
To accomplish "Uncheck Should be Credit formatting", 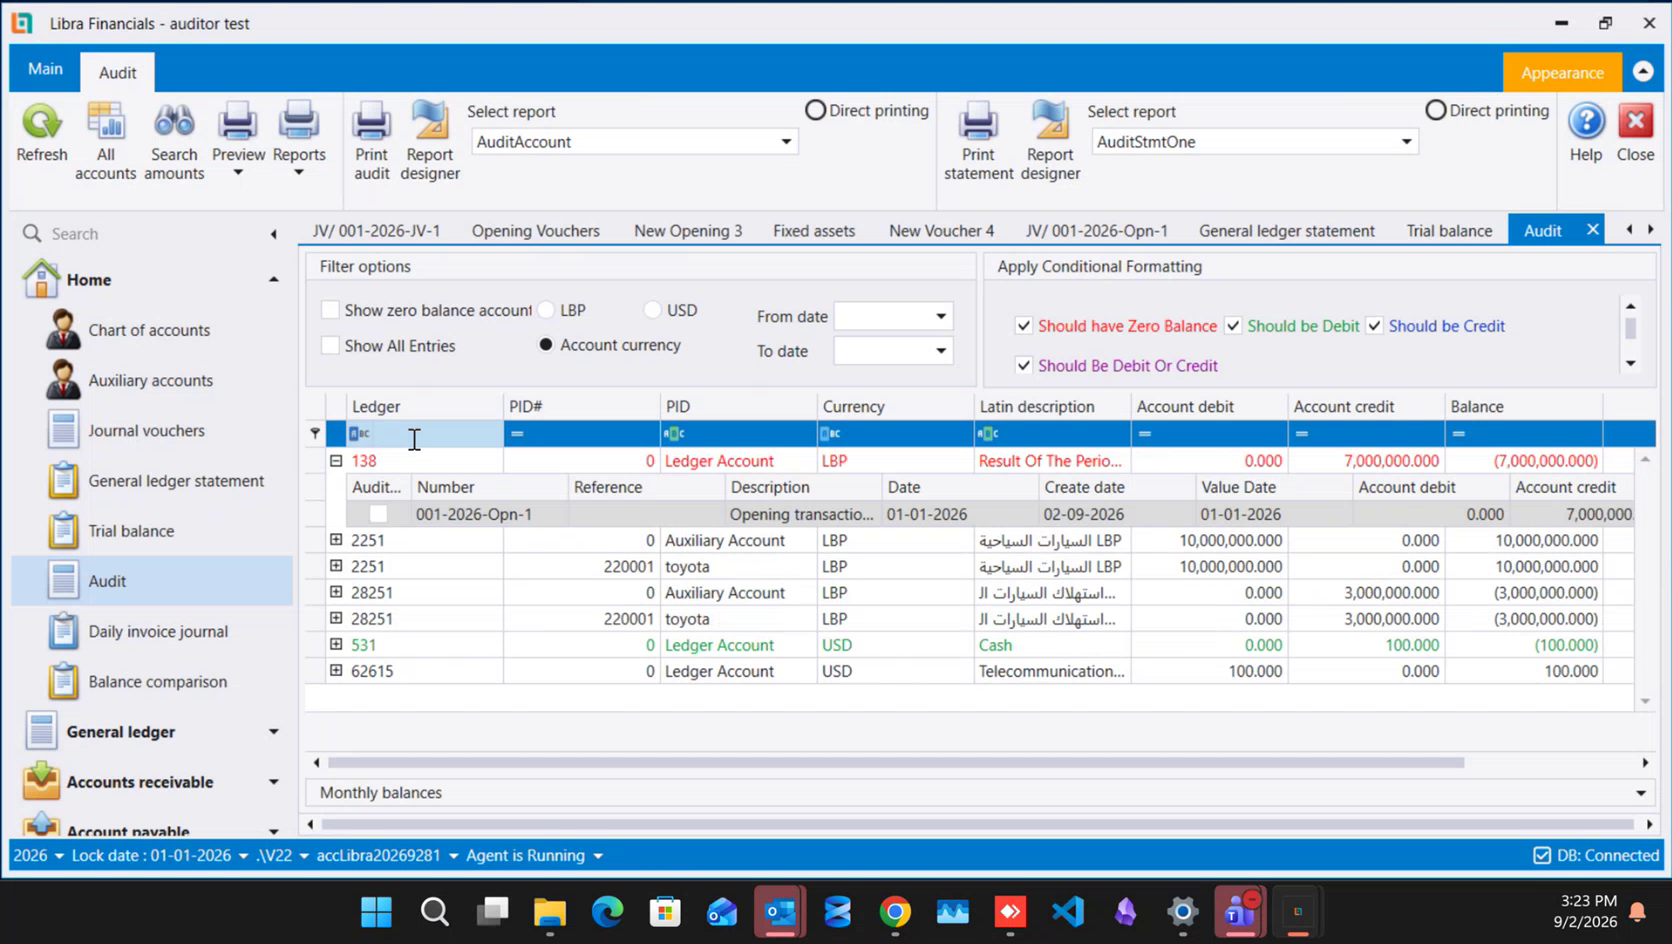I will [x=1375, y=326].
